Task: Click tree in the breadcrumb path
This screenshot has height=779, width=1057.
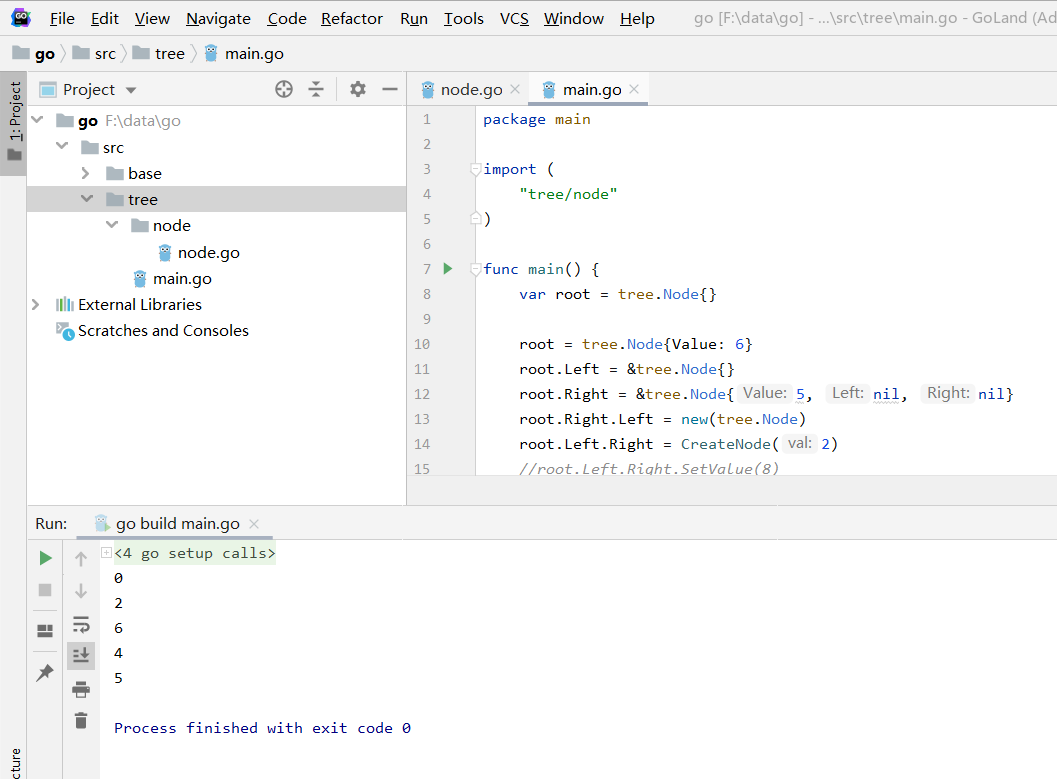Action: [x=169, y=53]
